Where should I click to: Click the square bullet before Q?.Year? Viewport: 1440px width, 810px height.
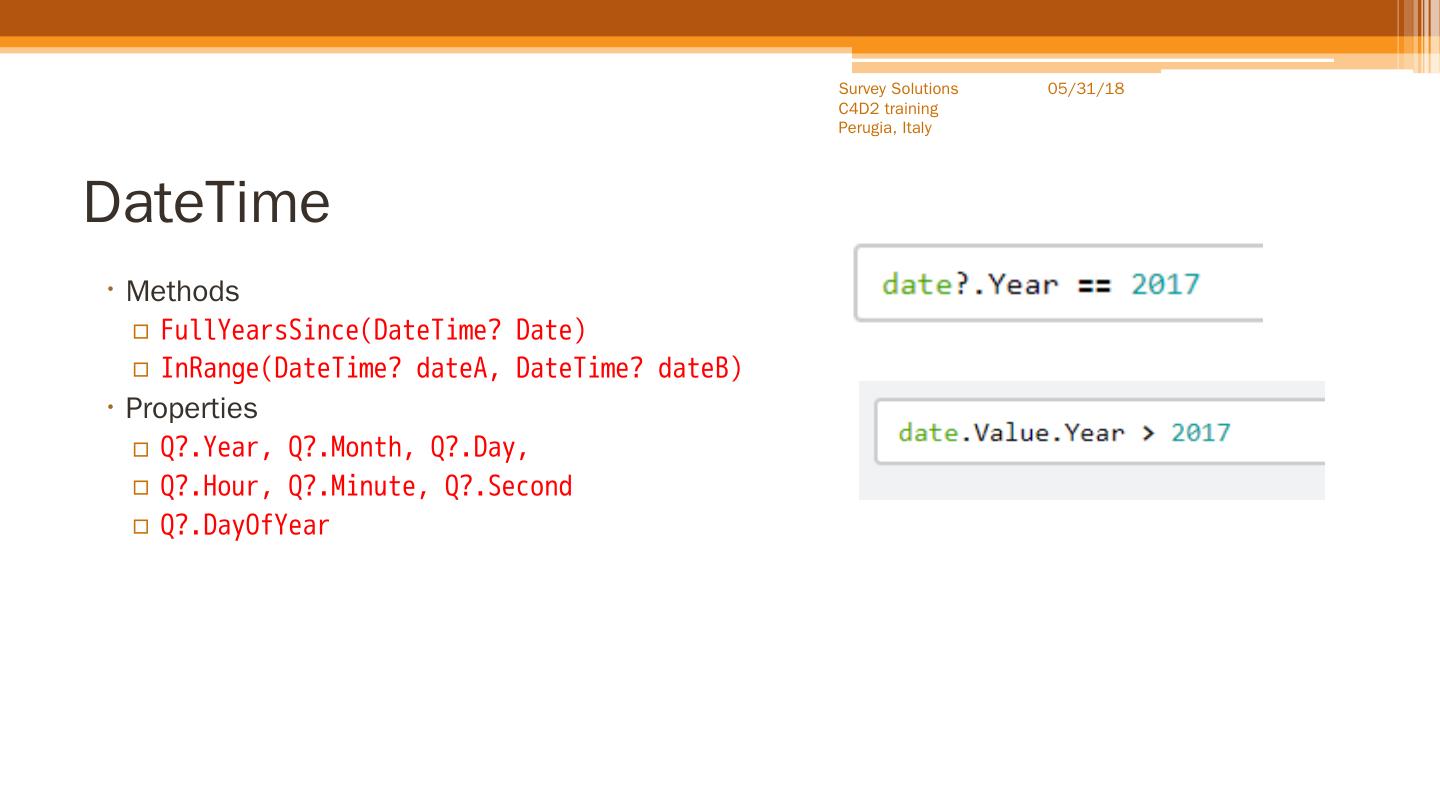tap(140, 448)
